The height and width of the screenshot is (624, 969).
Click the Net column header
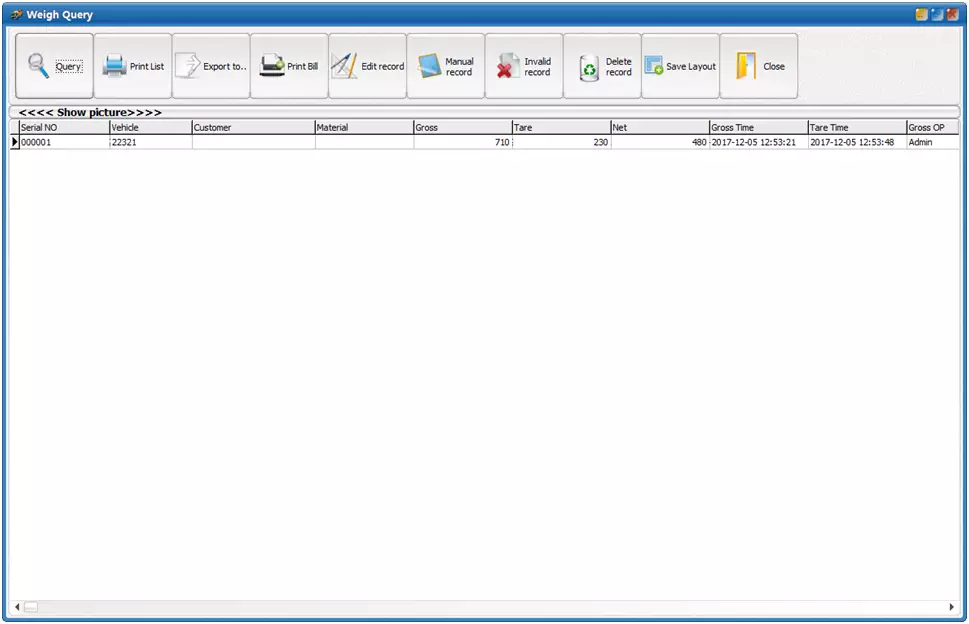coord(660,127)
